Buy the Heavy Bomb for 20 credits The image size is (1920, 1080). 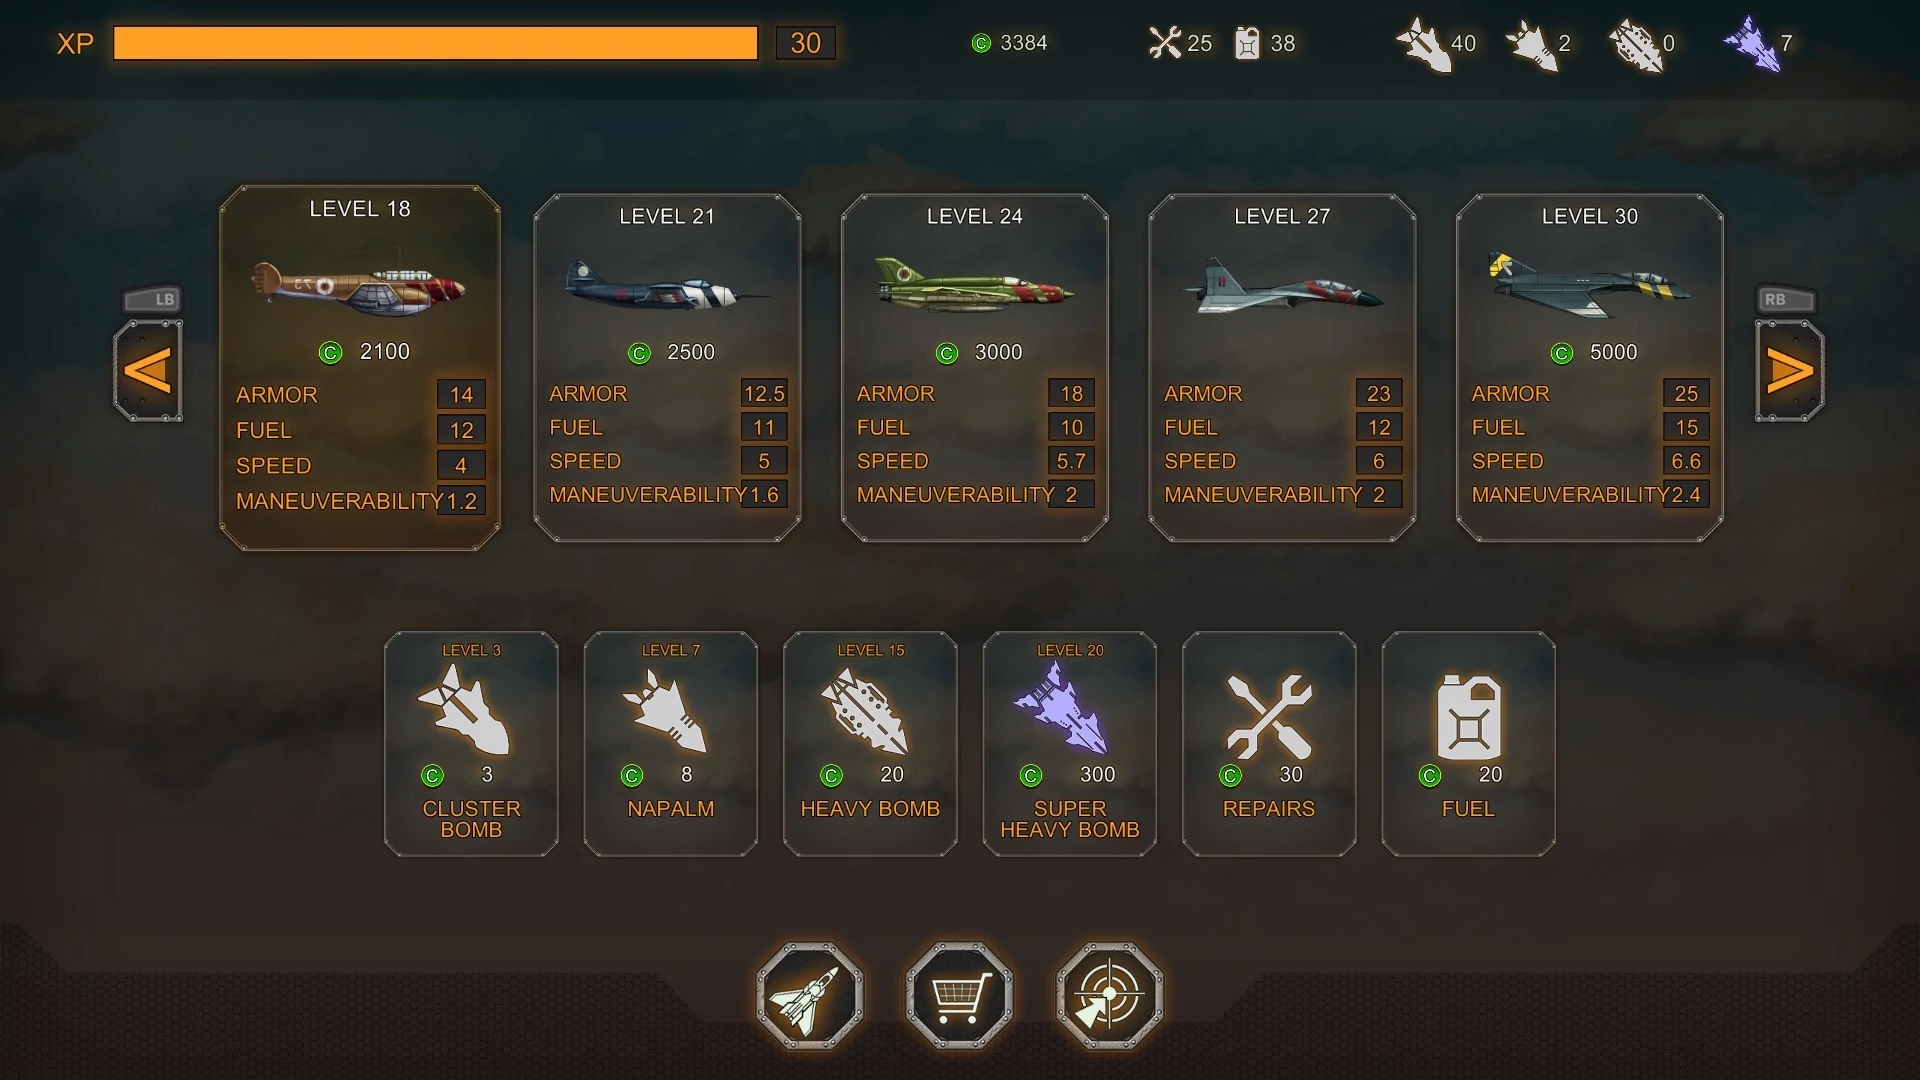click(x=870, y=744)
